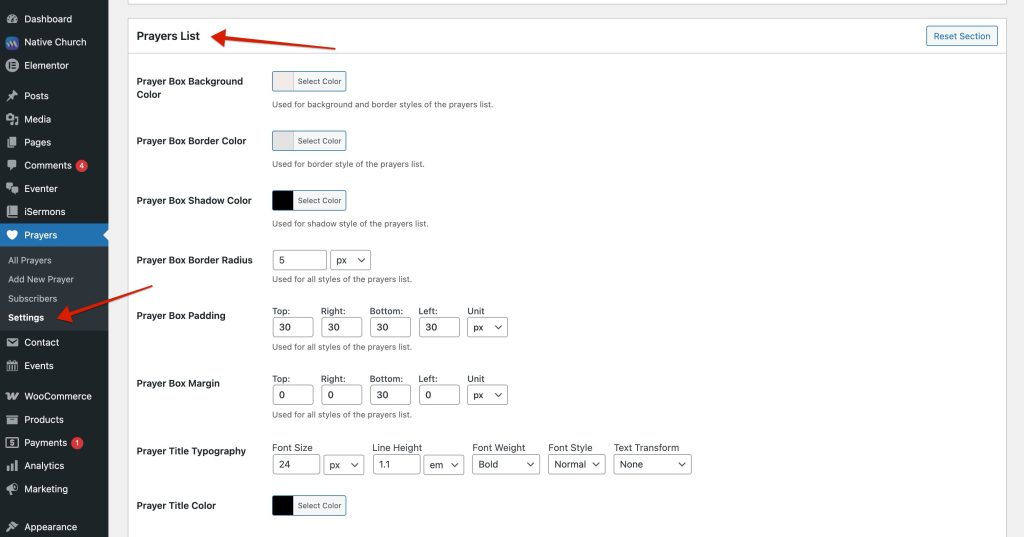Open WooCommerce via its sidebar icon
Screen dimensions: 1024x537
point(12,396)
